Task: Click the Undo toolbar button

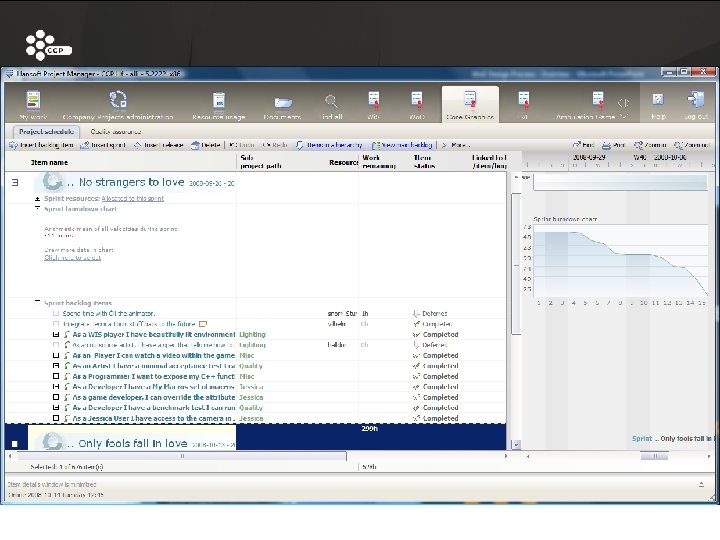Action: (x=242, y=145)
